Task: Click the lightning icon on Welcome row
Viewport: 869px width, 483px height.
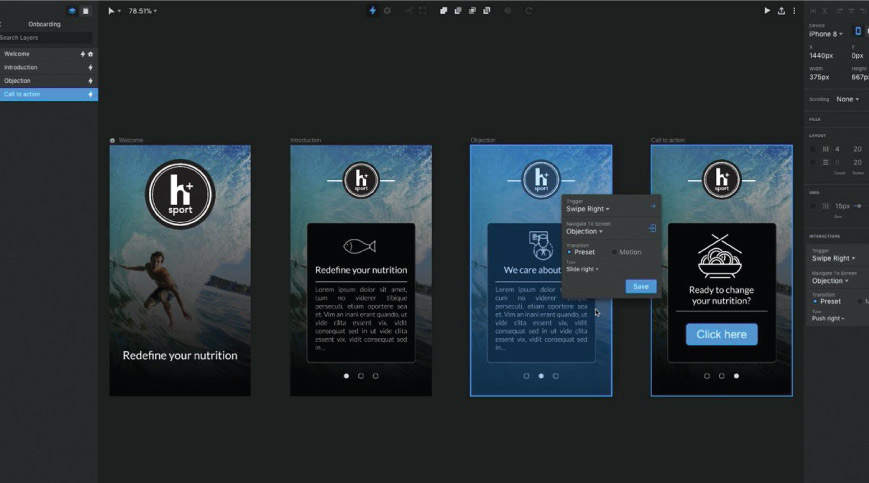Action: (x=83, y=54)
